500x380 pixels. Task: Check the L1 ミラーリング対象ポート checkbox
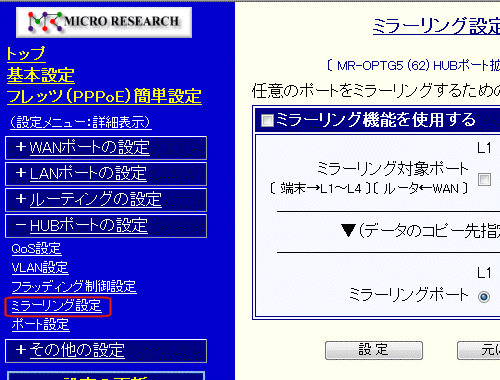coord(484,179)
